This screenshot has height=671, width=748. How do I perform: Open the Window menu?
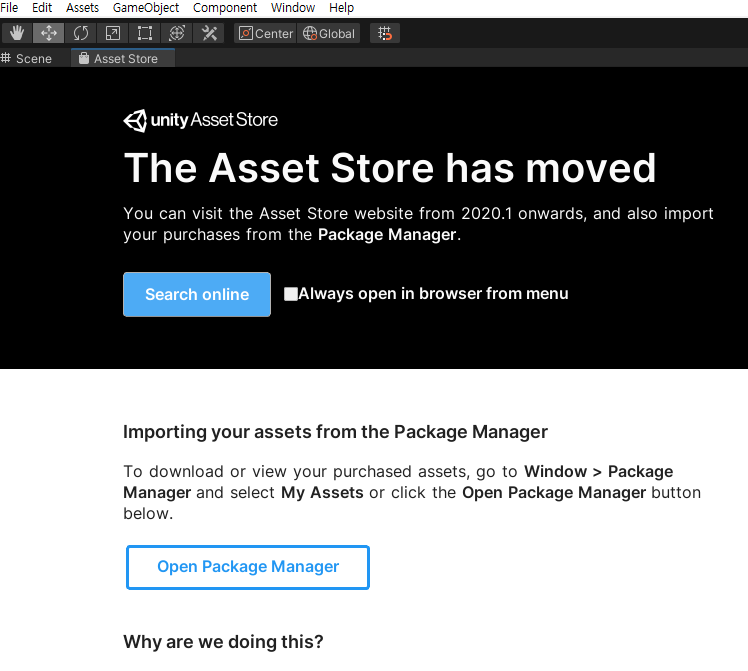tap(293, 8)
